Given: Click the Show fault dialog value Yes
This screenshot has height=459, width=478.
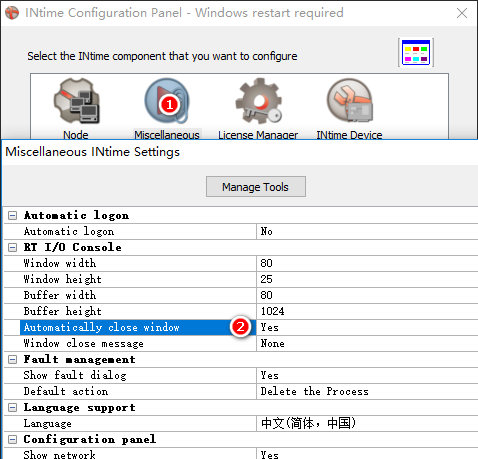Looking at the screenshot, I should [x=367, y=376].
